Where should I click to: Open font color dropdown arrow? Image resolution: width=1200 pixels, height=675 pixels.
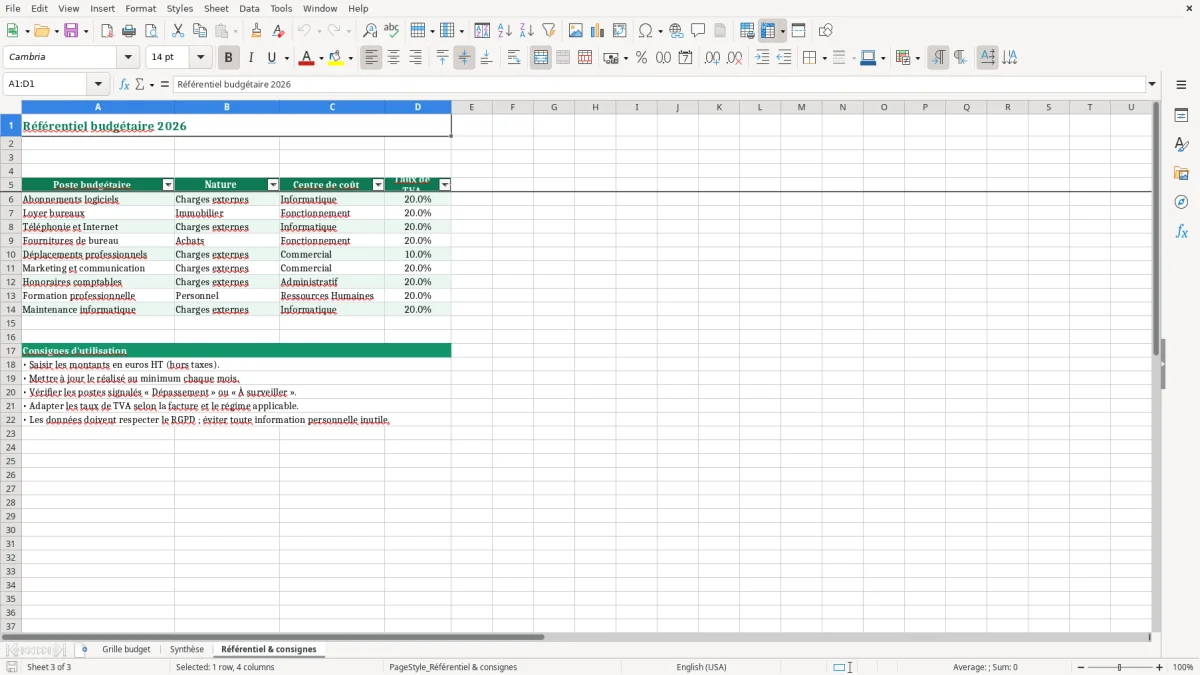(x=321, y=58)
